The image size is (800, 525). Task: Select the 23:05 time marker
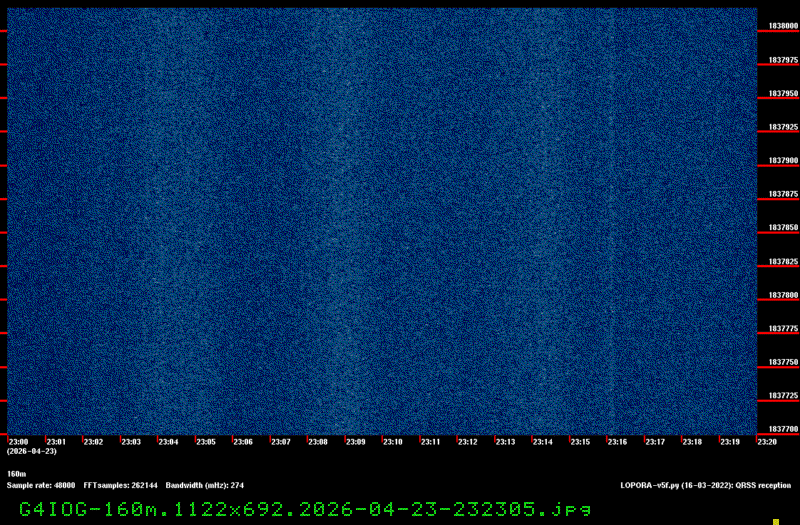(206, 442)
